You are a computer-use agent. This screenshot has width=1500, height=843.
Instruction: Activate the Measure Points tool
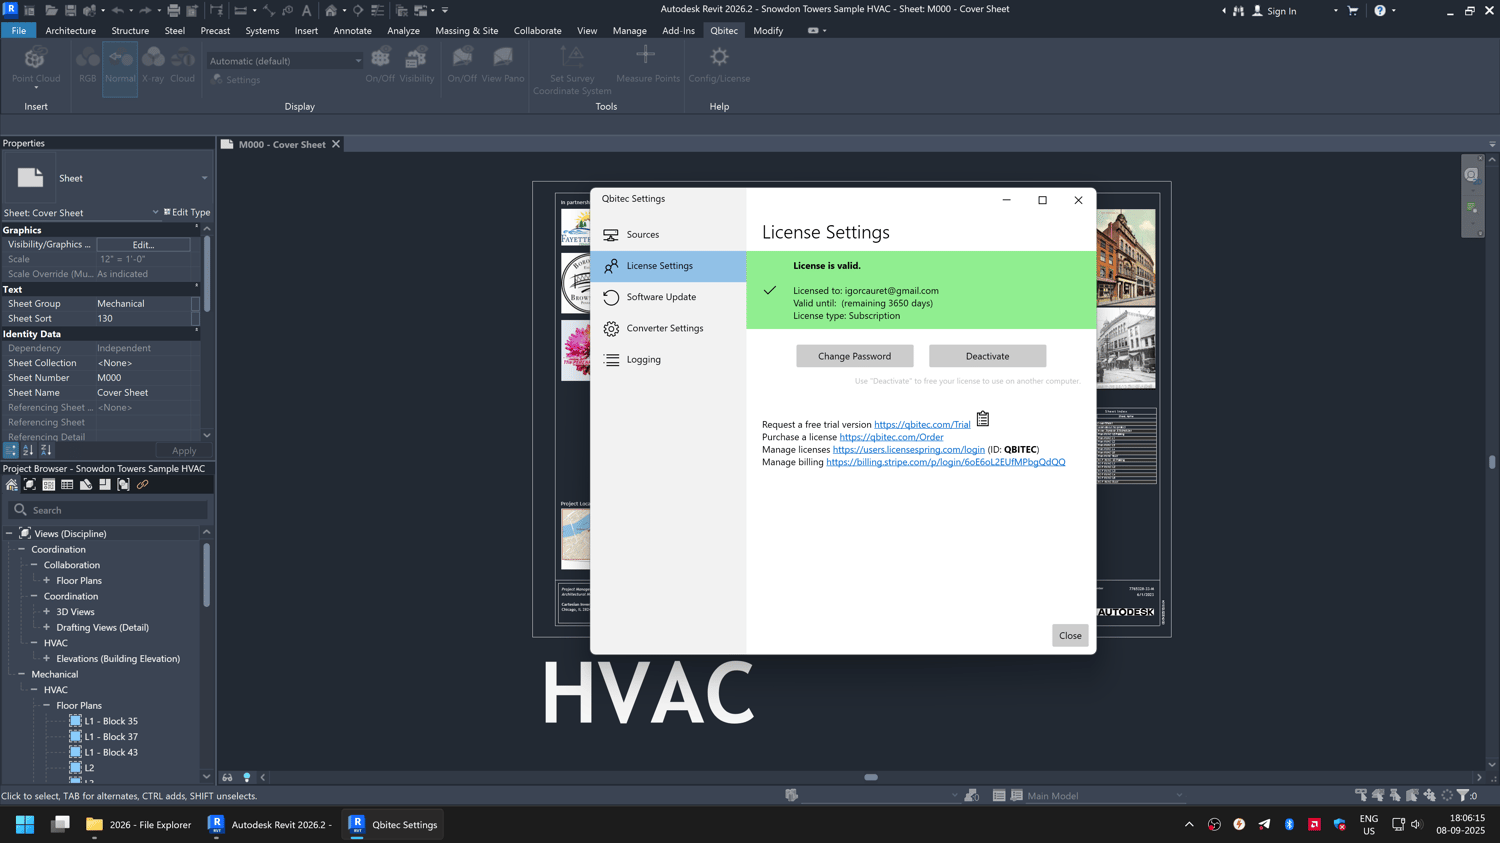[x=647, y=65]
